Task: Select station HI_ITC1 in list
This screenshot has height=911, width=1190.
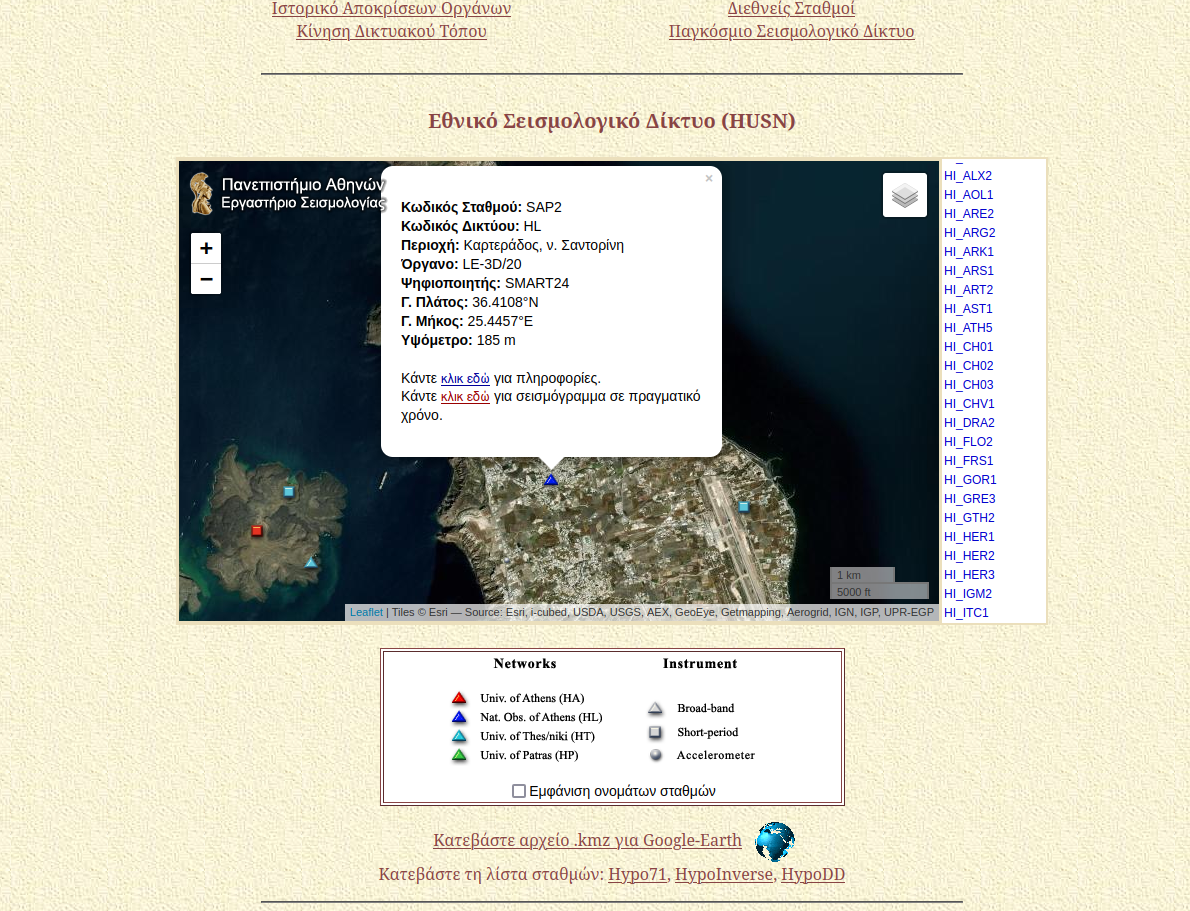Action: tap(967, 612)
